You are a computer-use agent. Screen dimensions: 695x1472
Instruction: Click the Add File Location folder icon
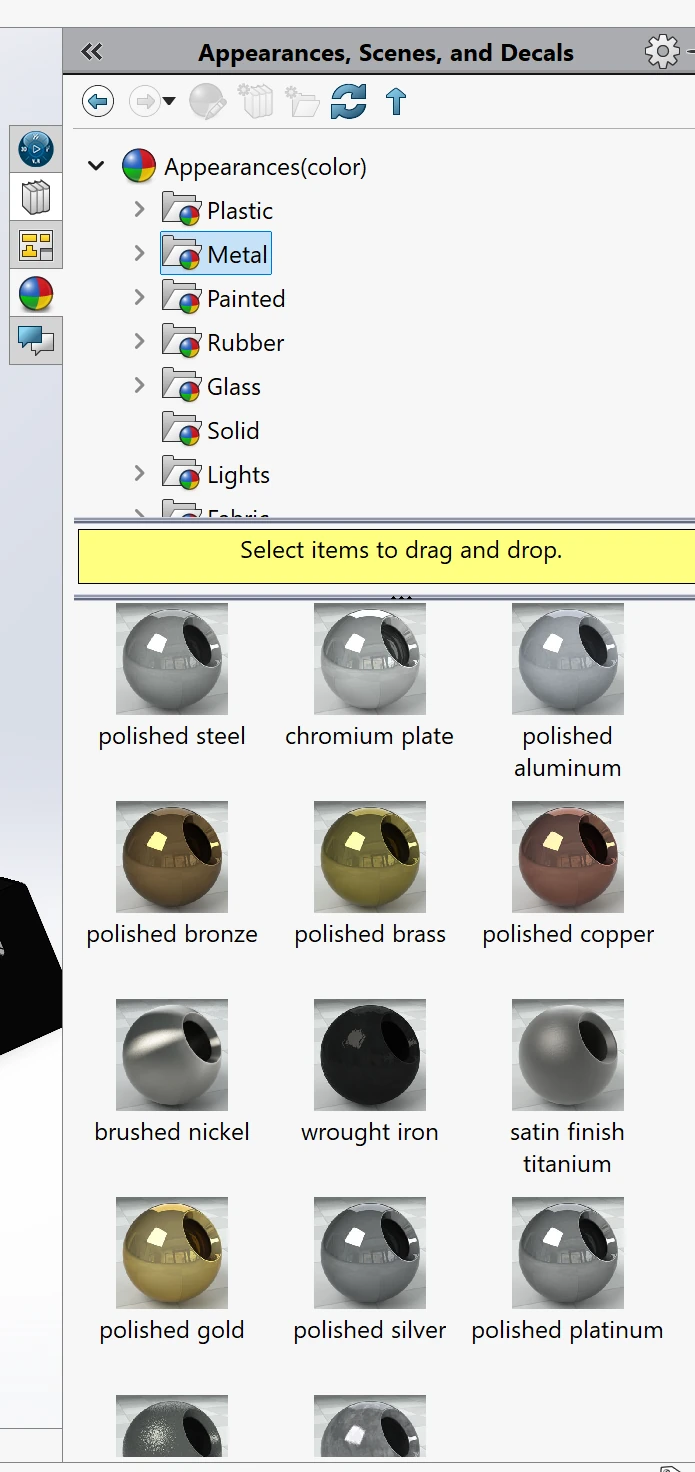point(302,101)
